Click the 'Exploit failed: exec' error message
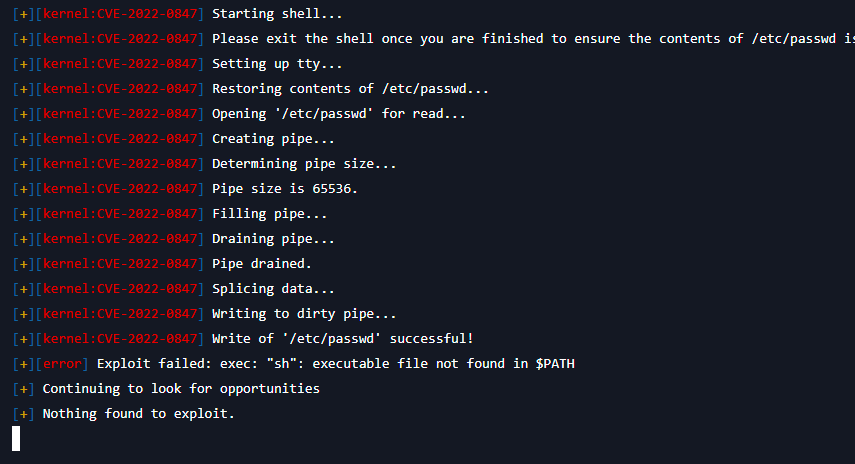855x464 pixels. click(335, 364)
